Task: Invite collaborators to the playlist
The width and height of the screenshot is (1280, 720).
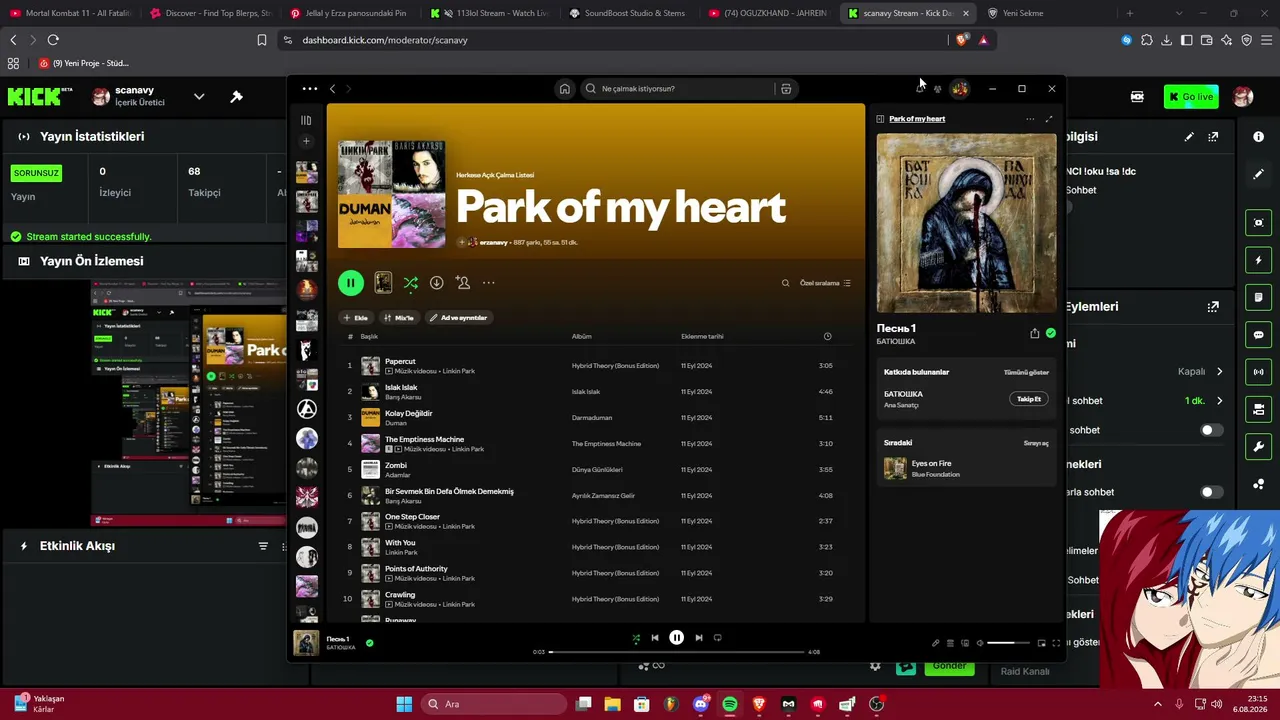Action: click(462, 283)
